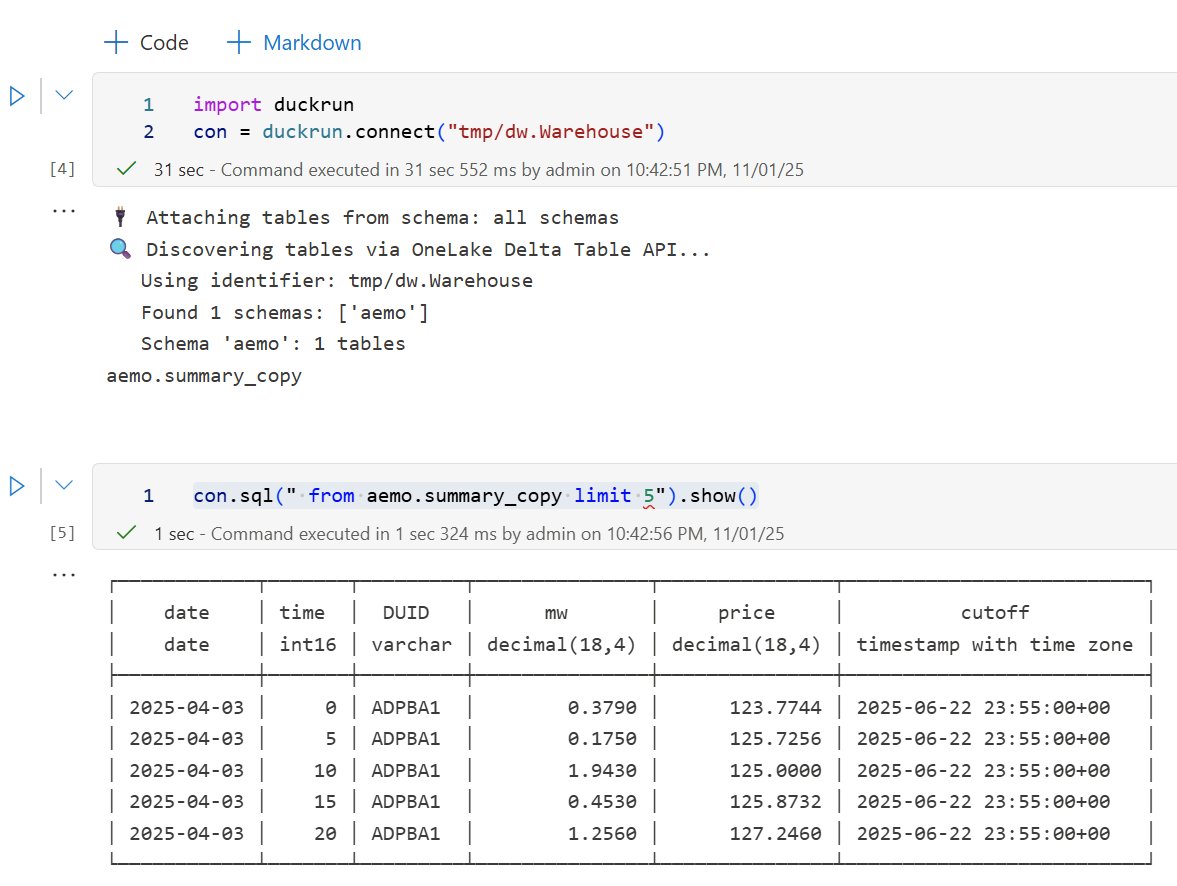Click output line "Found 1 schemas: ['aemo']"

[x=284, y=312]
